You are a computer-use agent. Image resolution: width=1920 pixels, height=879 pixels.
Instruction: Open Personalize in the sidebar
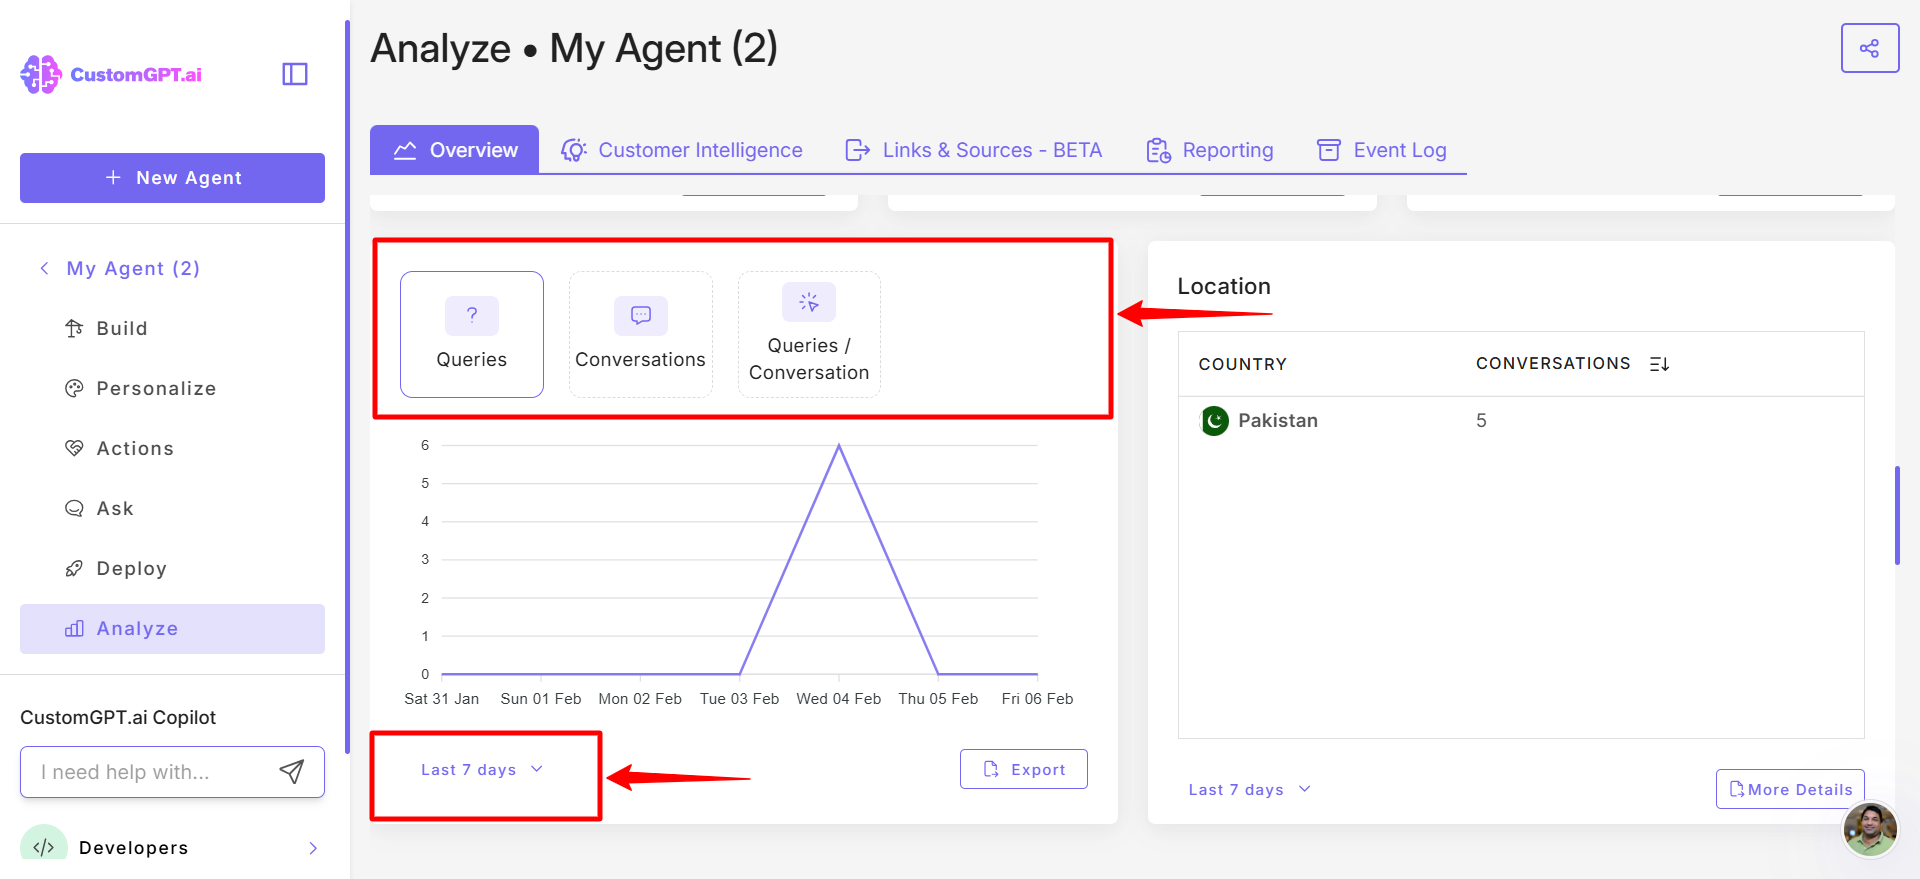(x=172, y=388)
